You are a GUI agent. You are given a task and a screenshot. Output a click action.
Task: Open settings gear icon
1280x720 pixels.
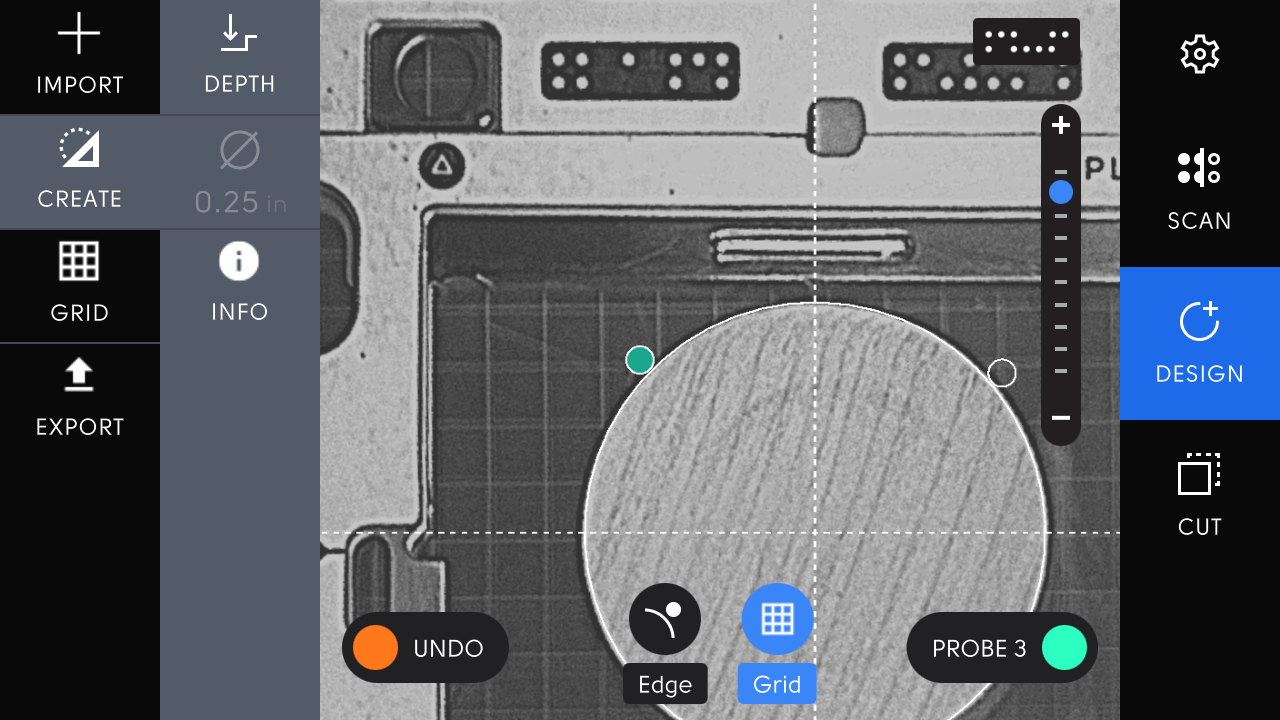tap(1199, 54)
